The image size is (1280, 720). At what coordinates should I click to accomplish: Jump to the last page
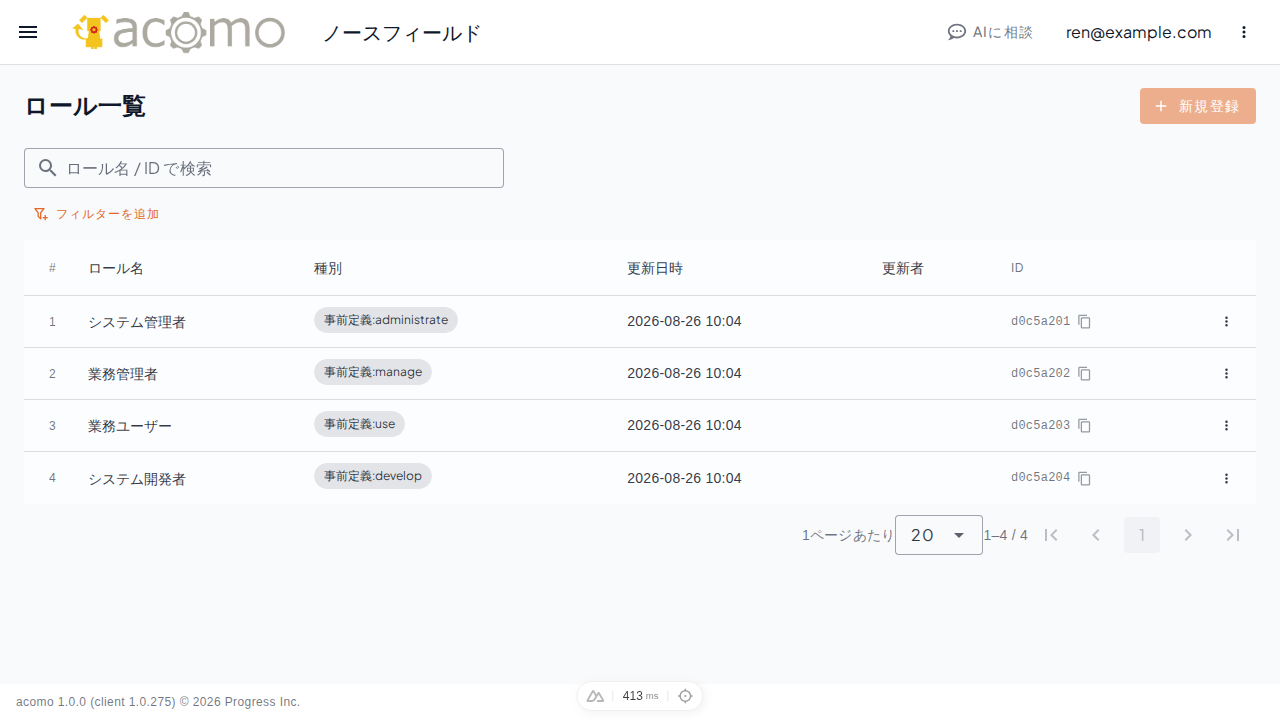click(x=1233, y=535)
